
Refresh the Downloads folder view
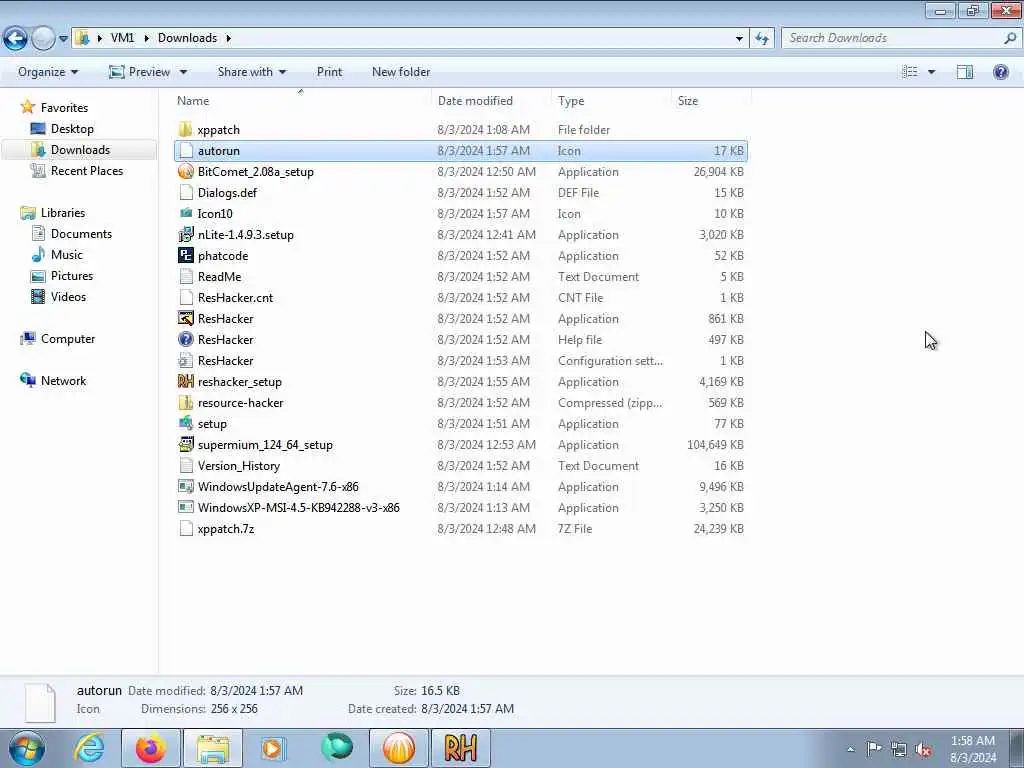point(761,39)
